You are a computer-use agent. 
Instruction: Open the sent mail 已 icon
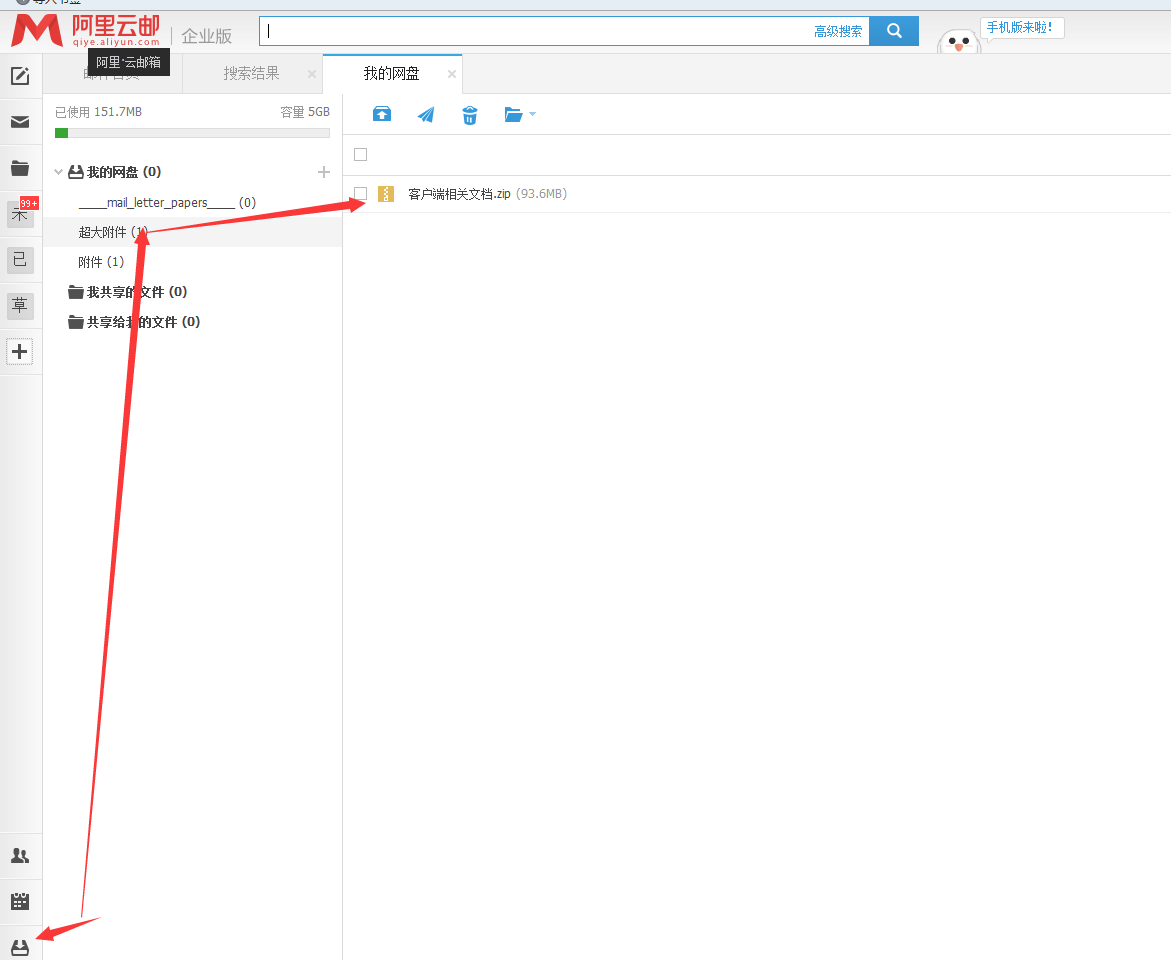coord(20,260)
